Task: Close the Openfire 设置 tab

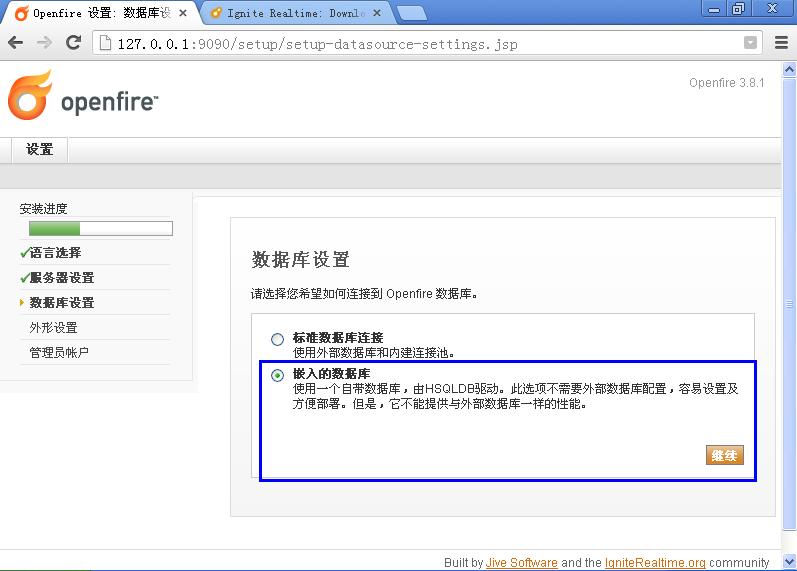Action: click(x=183, y=13)
